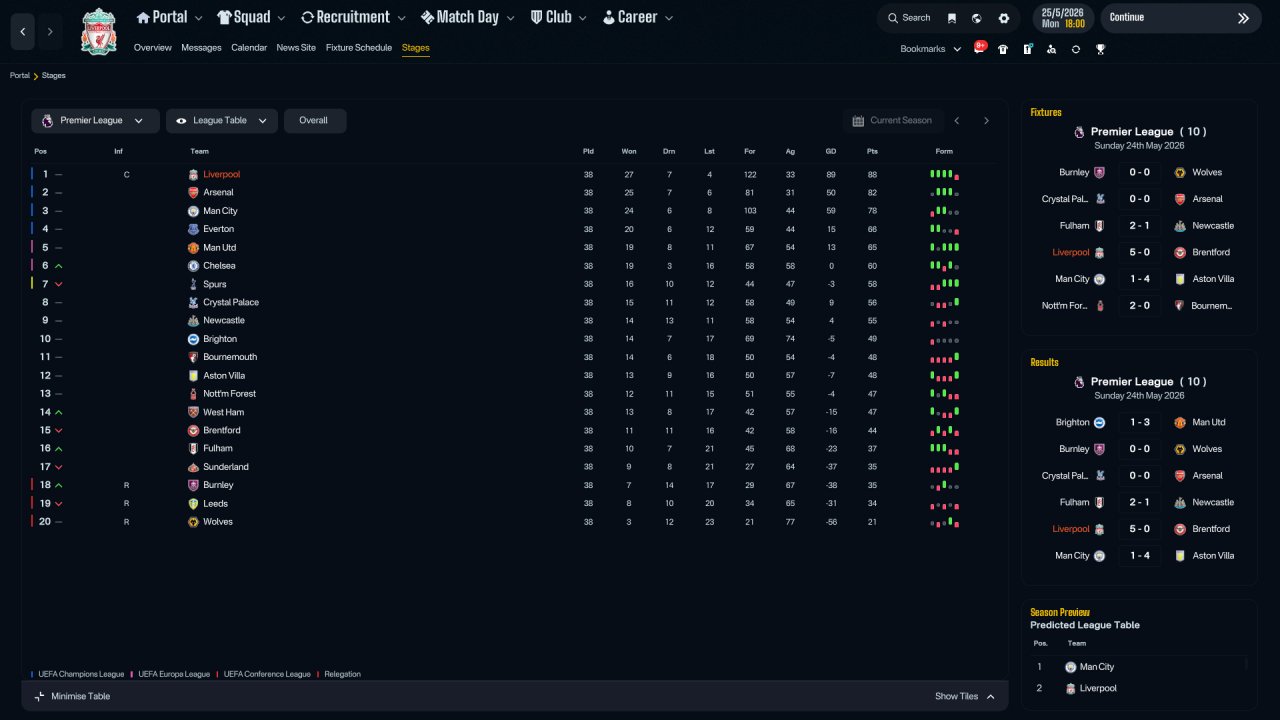Switch to the Messages tab
The height and width of the screenshot is (720, 1280).
tap(201, 48)
